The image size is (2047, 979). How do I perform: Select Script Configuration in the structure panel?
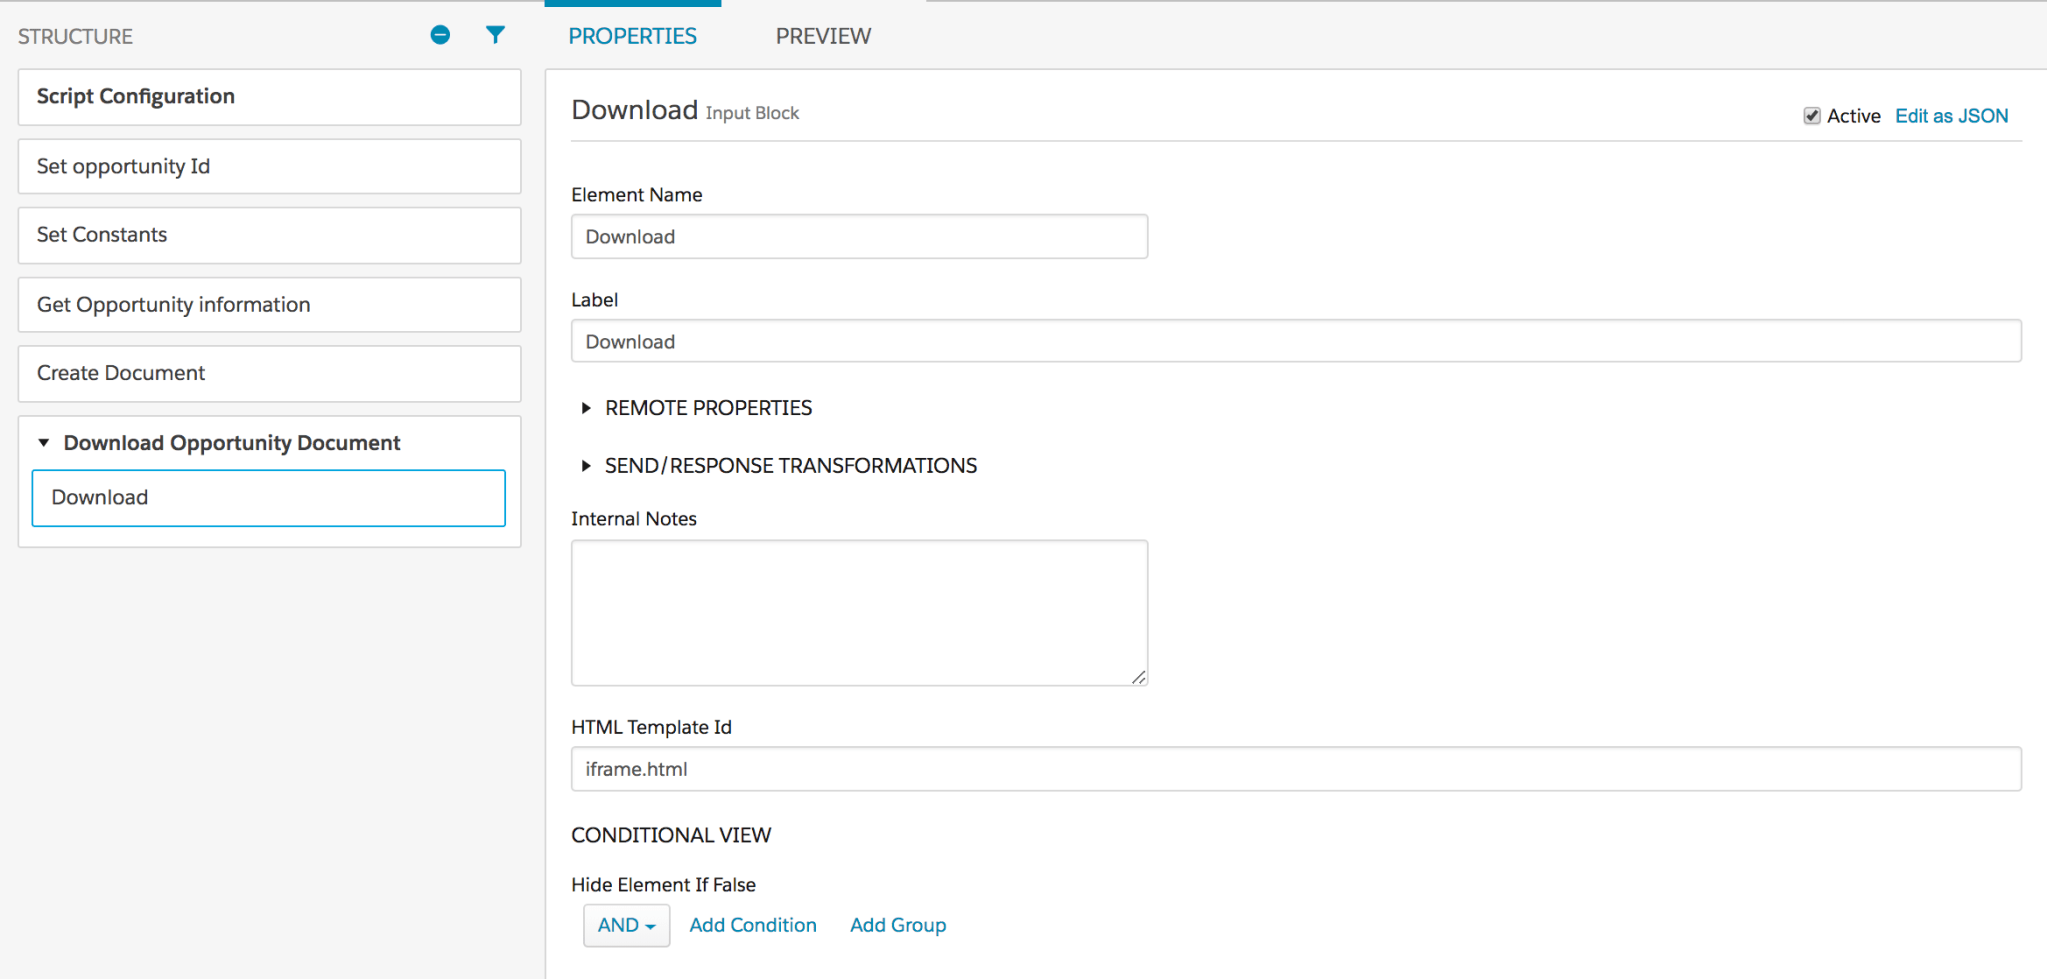click(268, 97)
